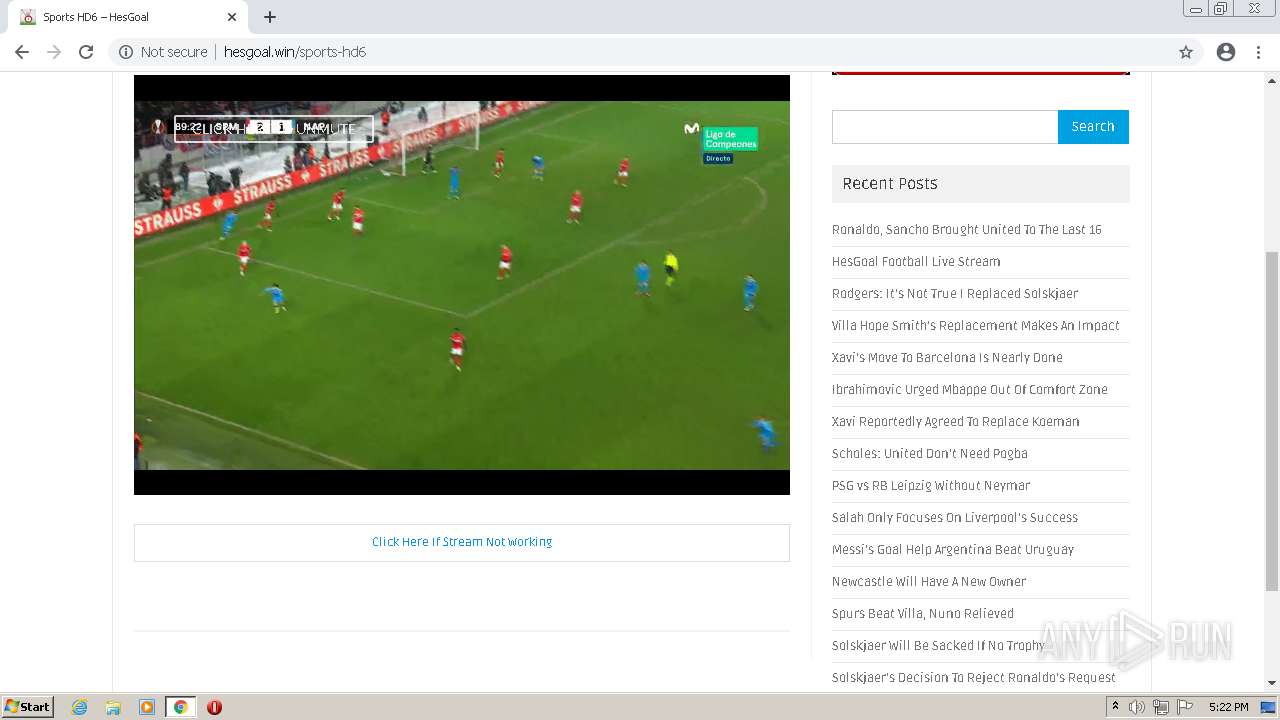Open Xavi's Move To Barcelona Is Nearly Done
This screenshot has width=1280, height=720.
point(947,357)
